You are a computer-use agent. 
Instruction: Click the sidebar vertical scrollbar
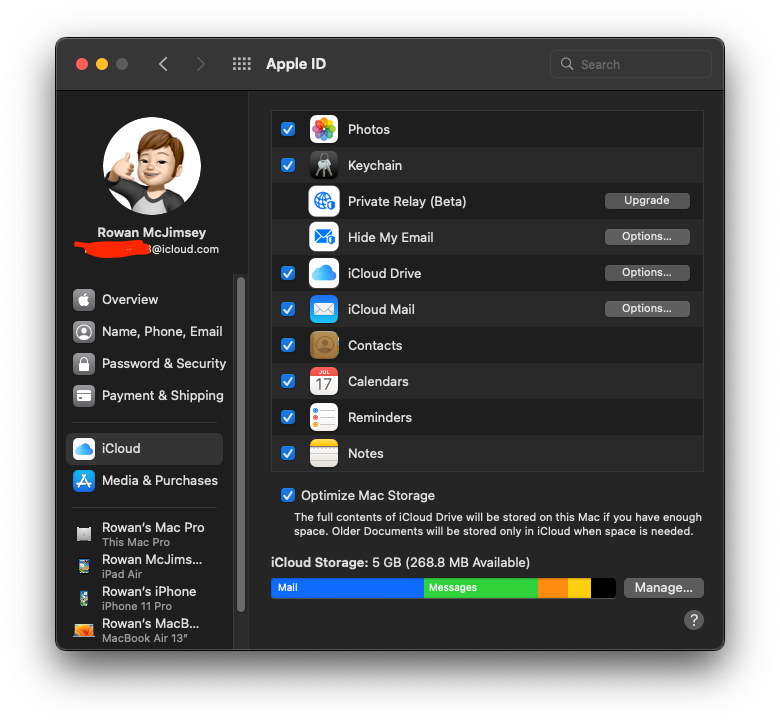(x=241, y=444)
